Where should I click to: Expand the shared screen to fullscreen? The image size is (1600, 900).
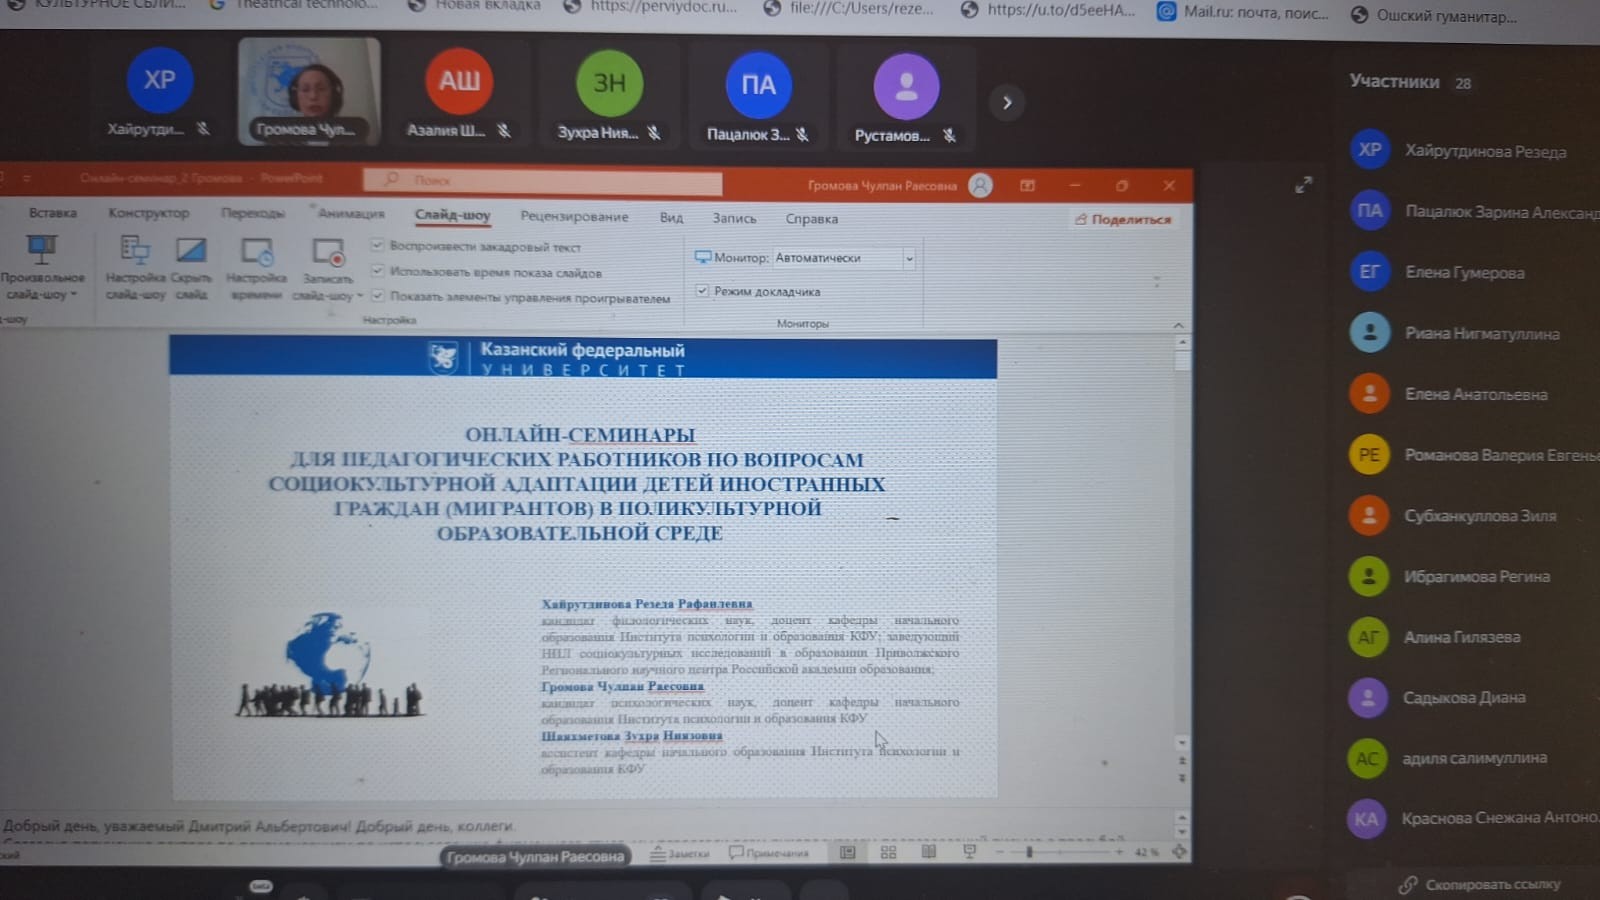[1303, 185]
